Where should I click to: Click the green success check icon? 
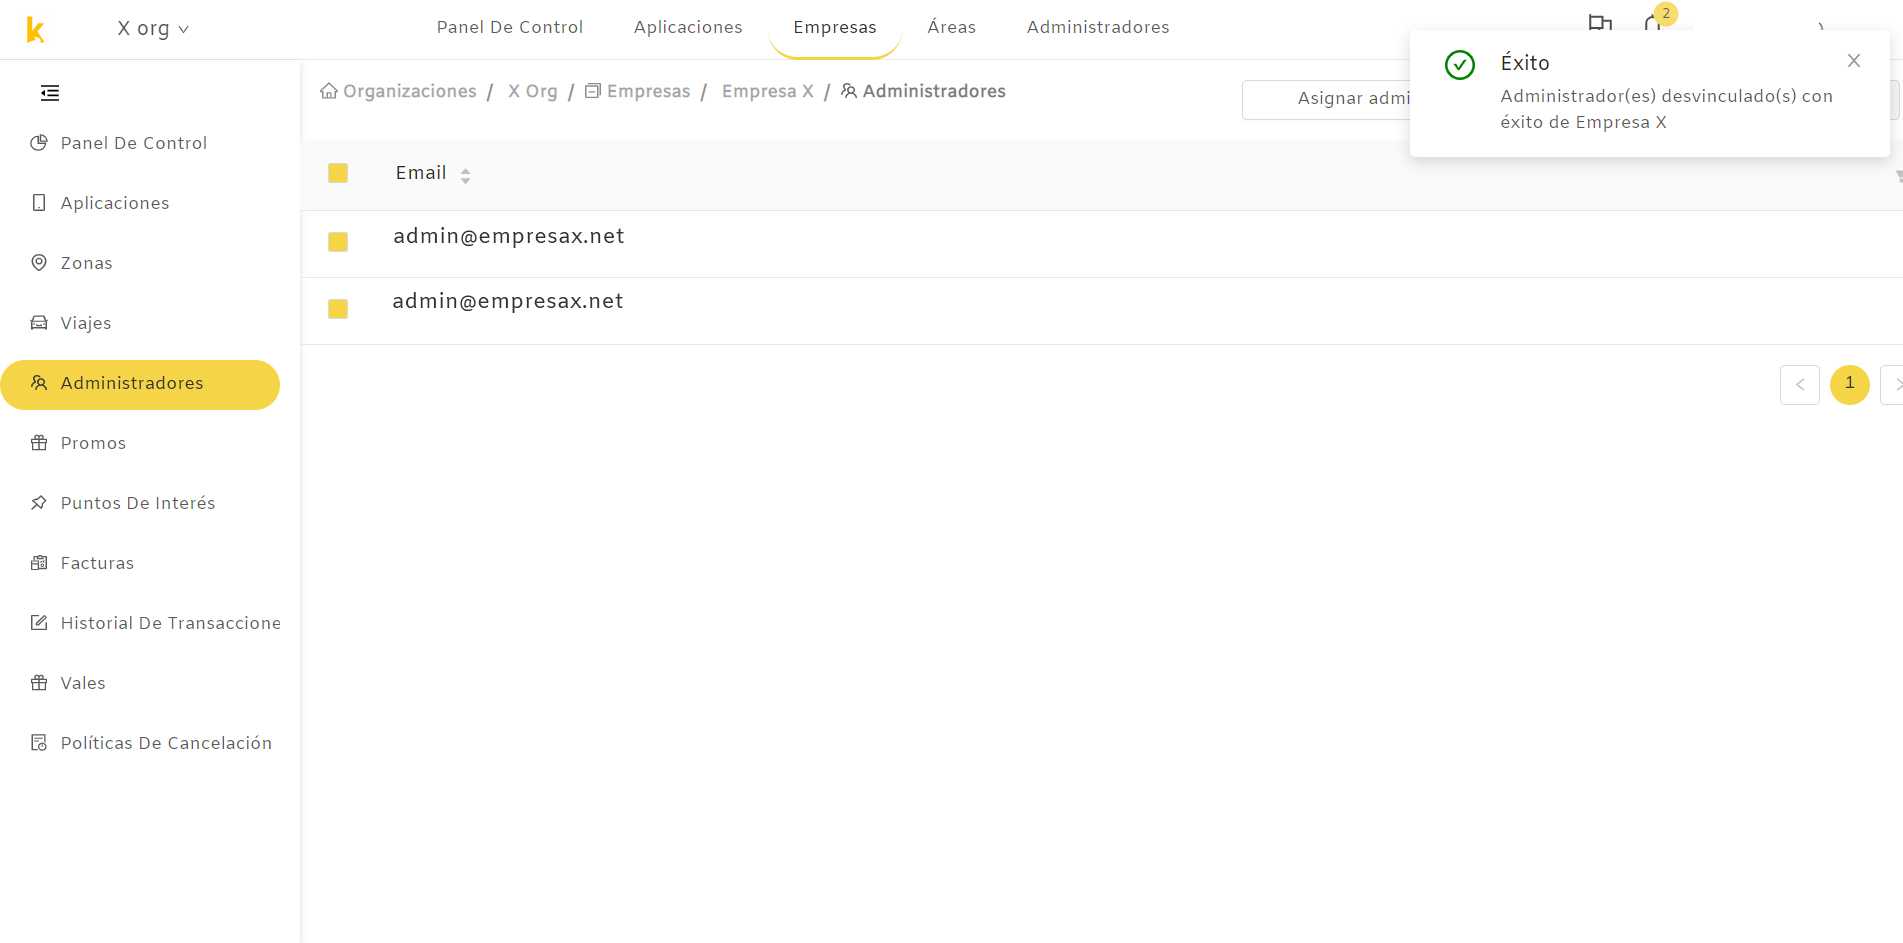point(1460,65)
